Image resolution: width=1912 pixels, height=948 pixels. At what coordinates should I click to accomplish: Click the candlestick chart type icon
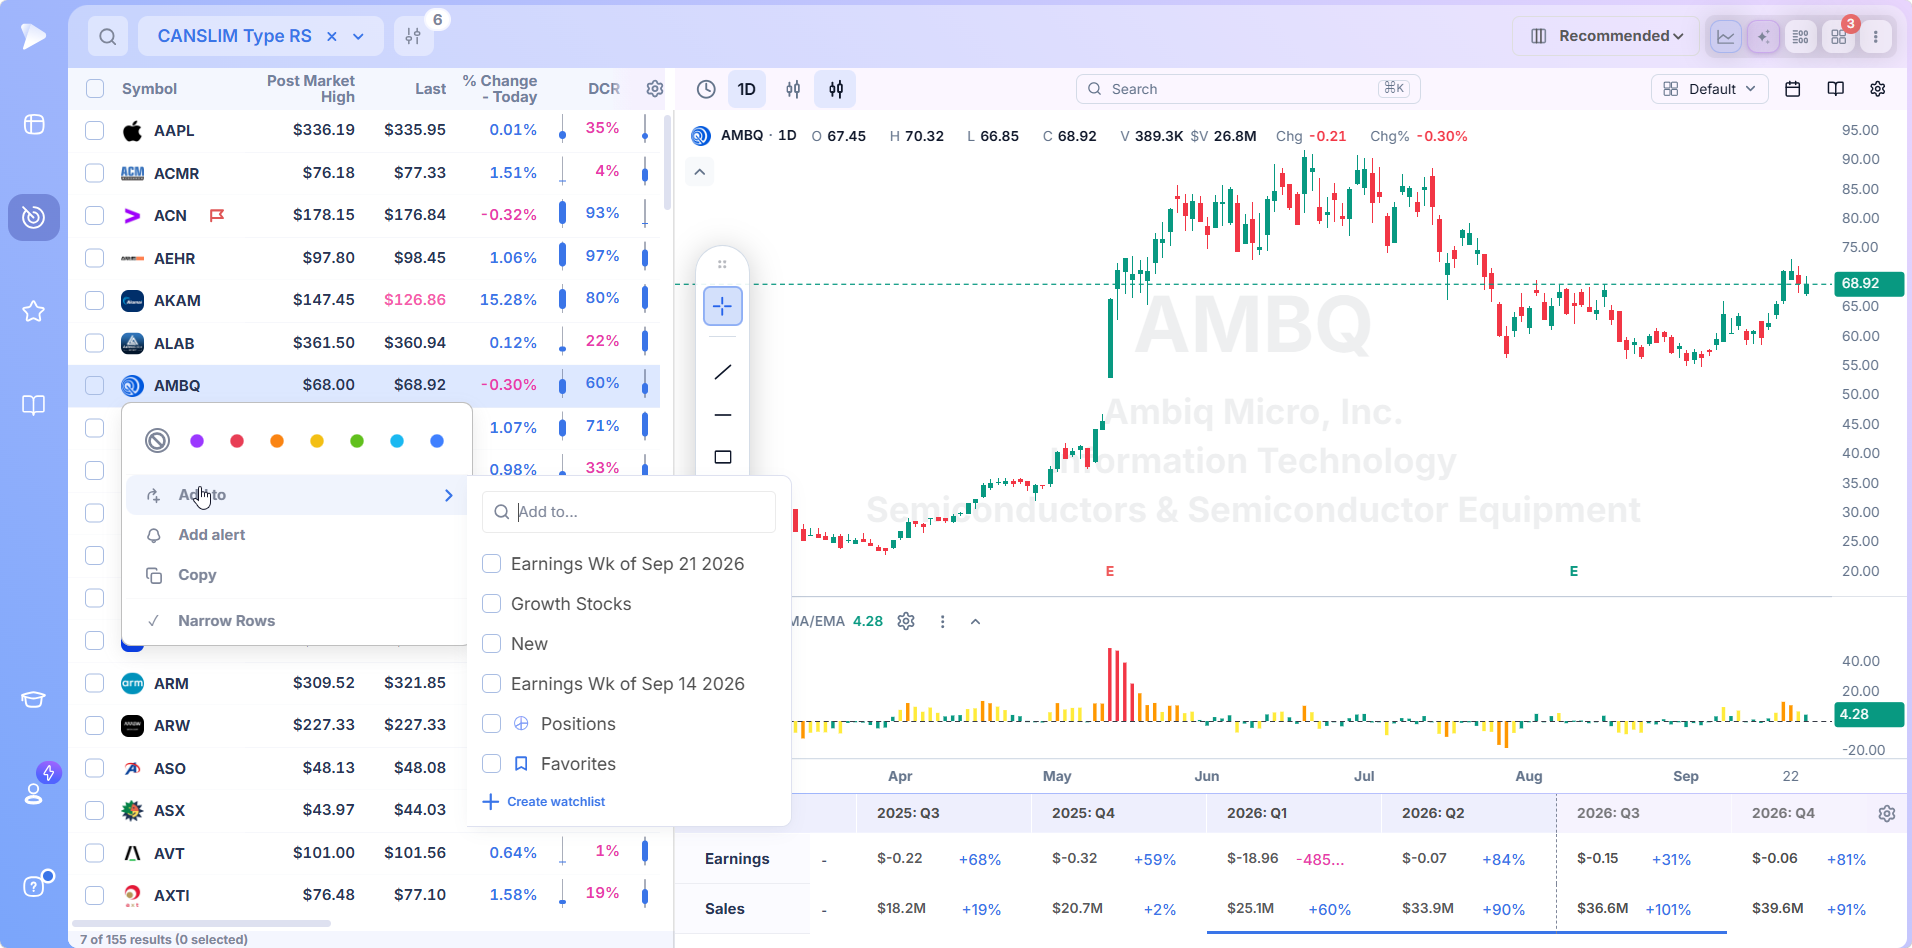[836, 89]
